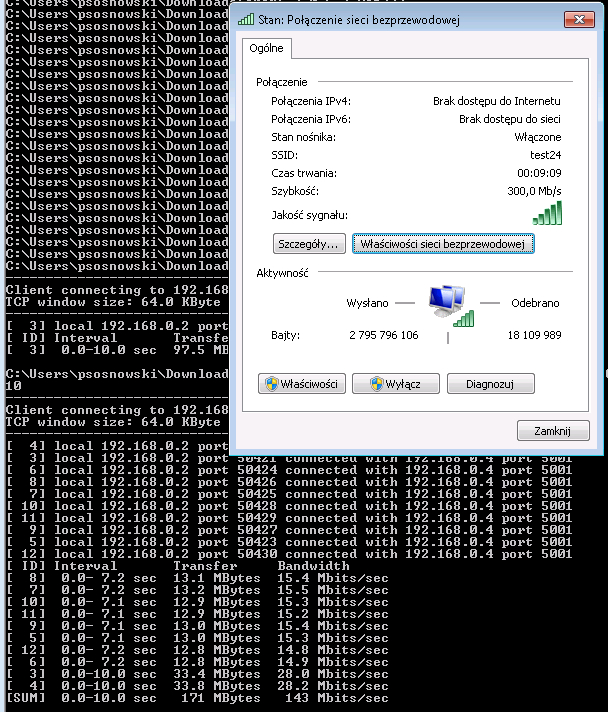The image size is (608, 712).
Task: Click the IPv4 status Brak dostępu do Internetu
Action: click(x=497, y=101)
